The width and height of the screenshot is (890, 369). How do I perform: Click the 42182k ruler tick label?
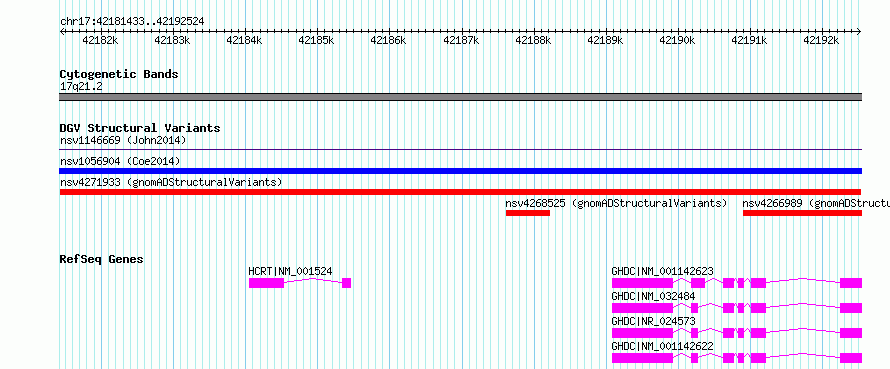[100, 40]
